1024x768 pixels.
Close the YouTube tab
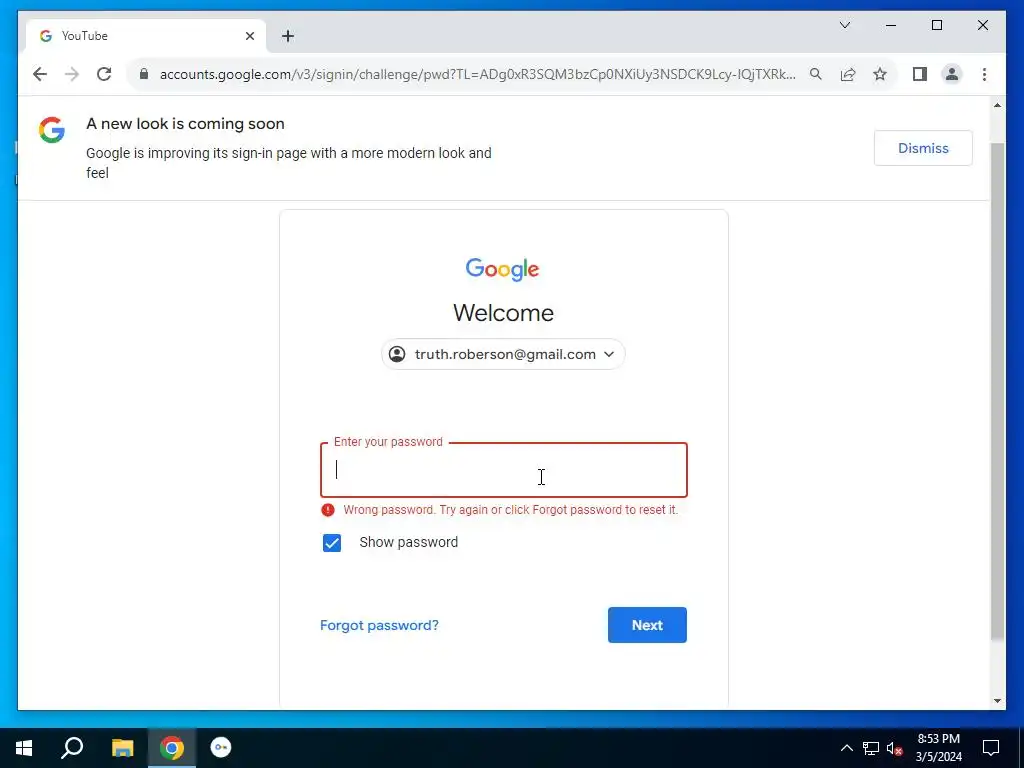point(249,36)
